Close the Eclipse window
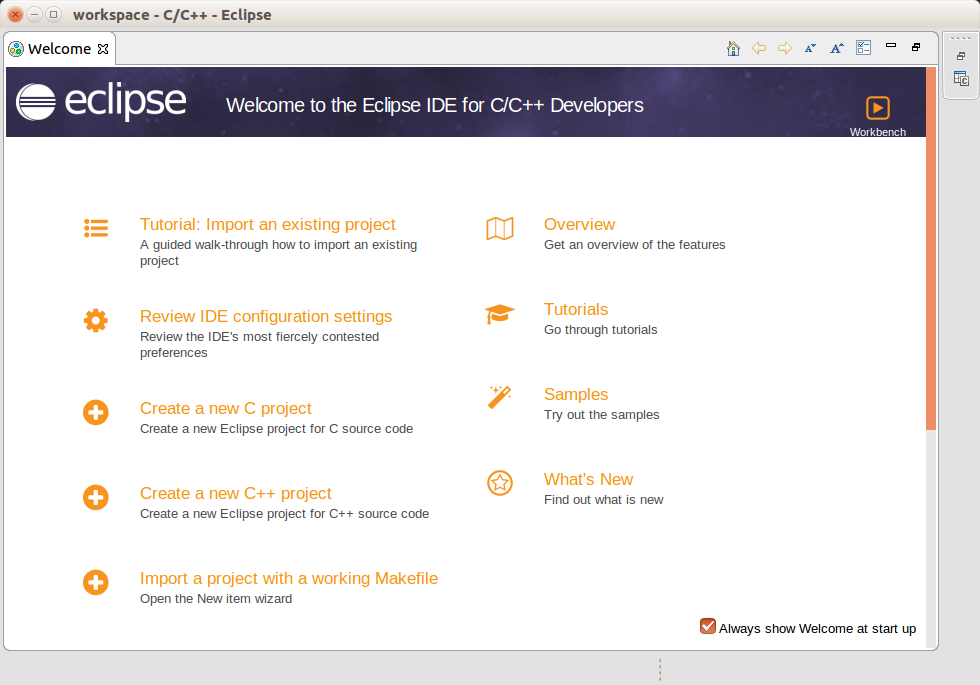The height and width of the screenshot is (685, 980). [16, 14]
